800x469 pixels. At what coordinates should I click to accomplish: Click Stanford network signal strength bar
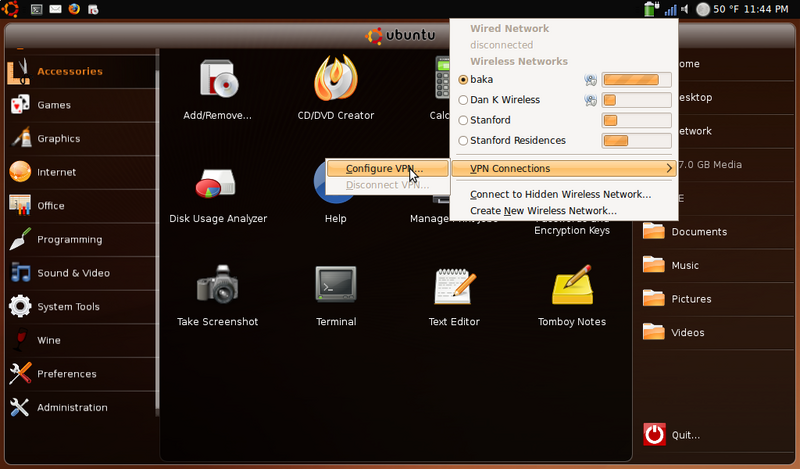(636, 120)
